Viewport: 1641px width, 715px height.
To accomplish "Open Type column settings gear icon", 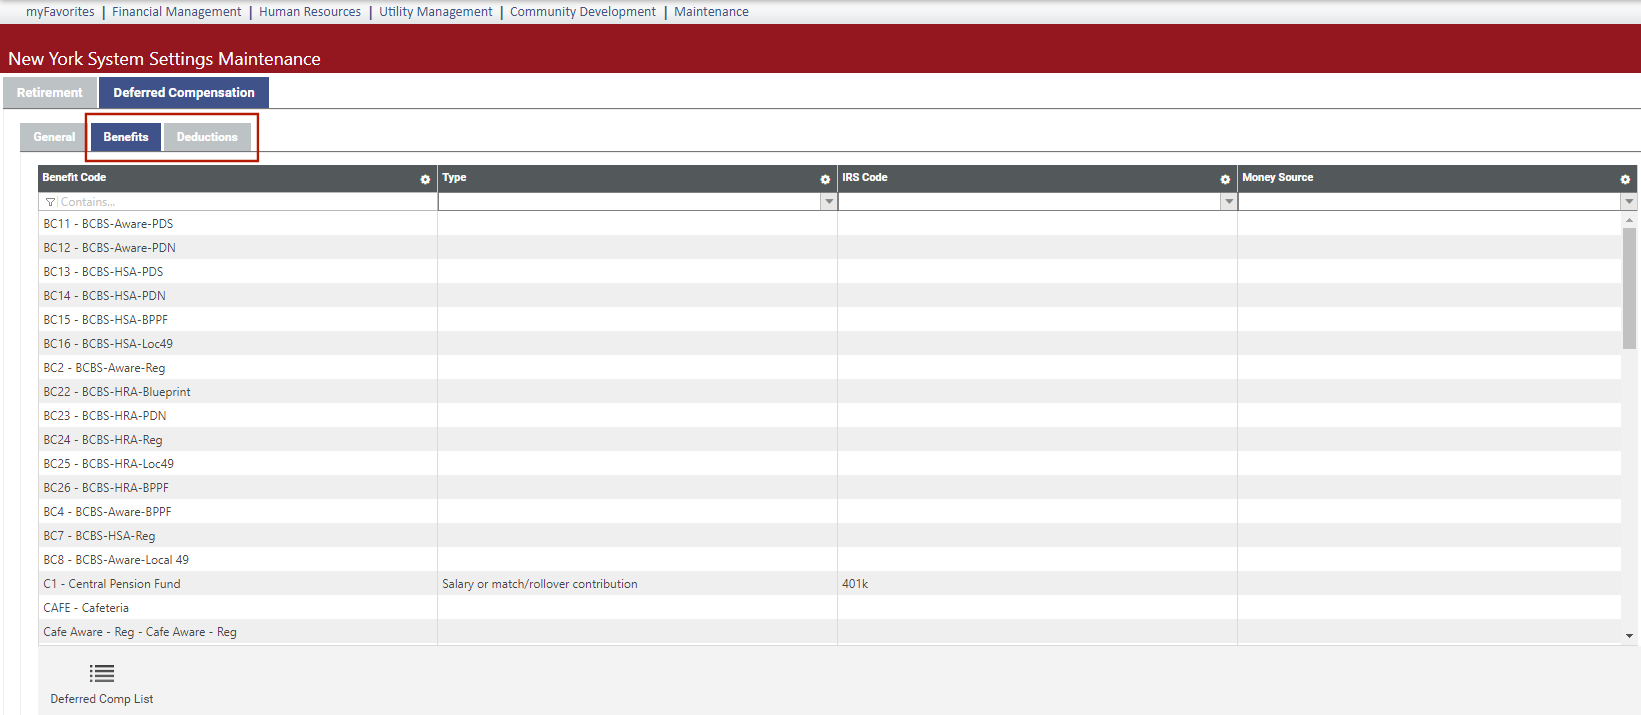I will pos(825,179).
